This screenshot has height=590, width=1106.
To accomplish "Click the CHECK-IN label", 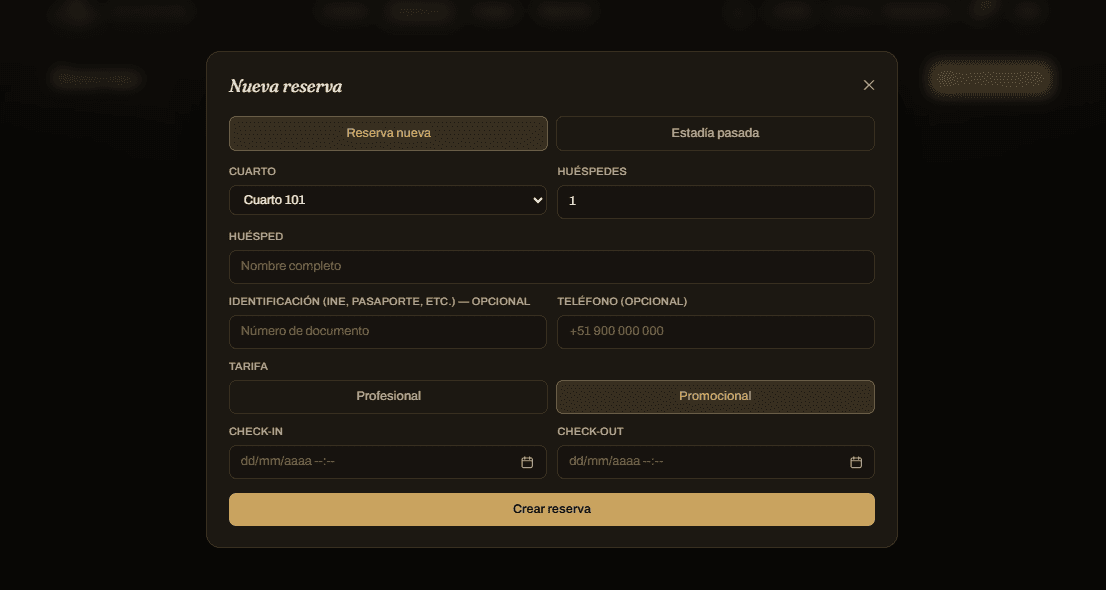I will [x=256, y=432].
